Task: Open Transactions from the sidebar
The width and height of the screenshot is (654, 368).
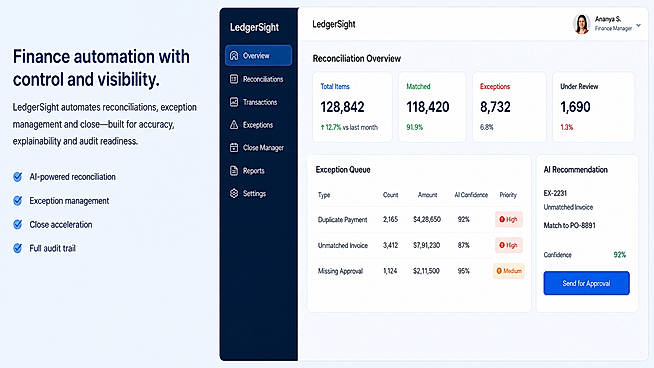Action: (258, 102)
